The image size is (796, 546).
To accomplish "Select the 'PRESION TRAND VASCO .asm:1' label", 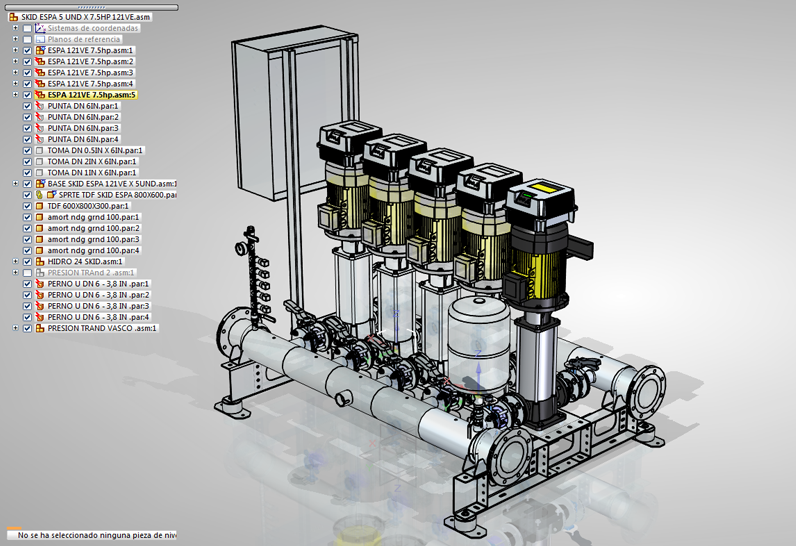I will pos(102,328).
